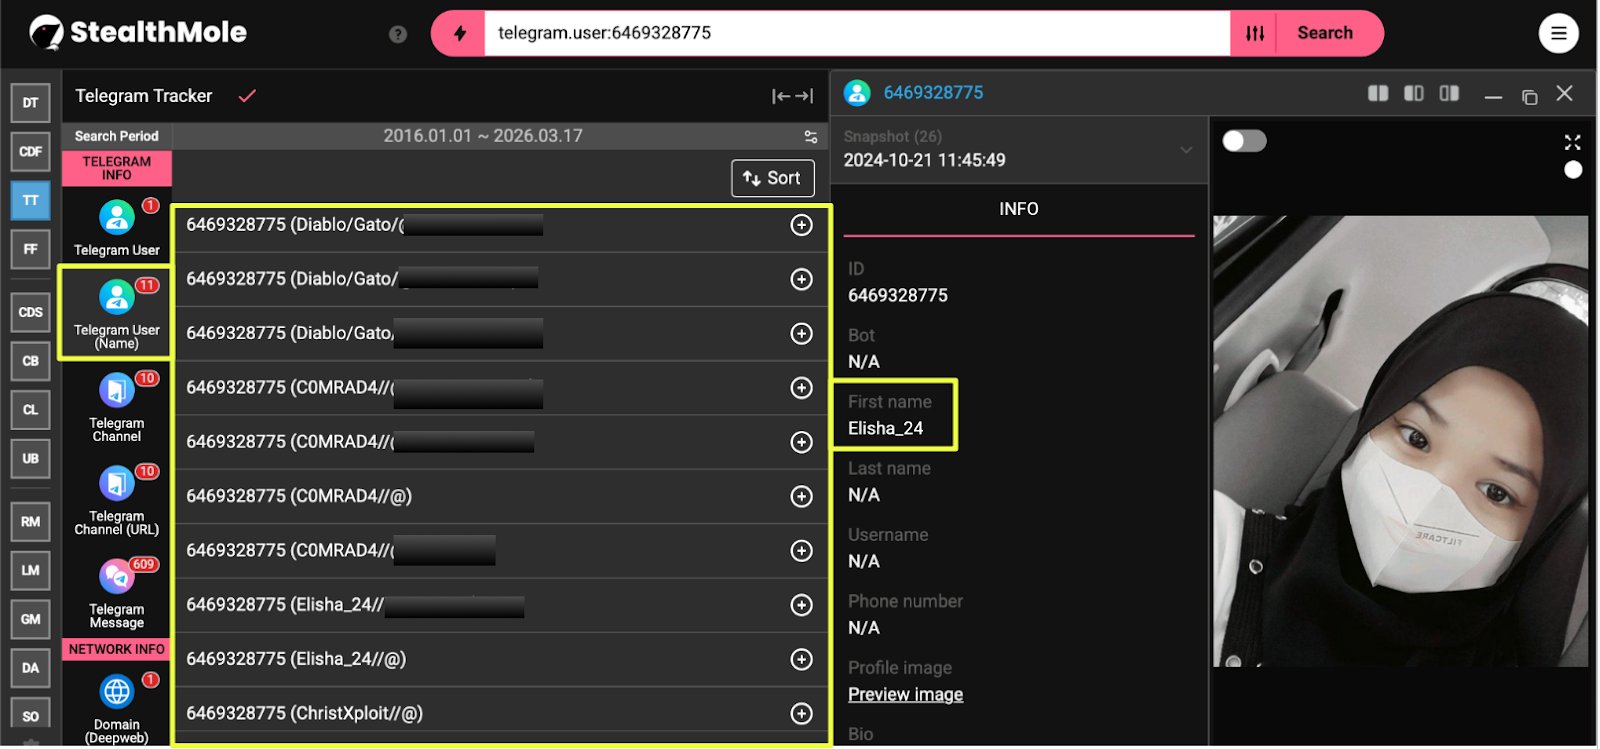Open the Preview image link
The height and width of the screenshot is (749, 1600).
point(905,694)
